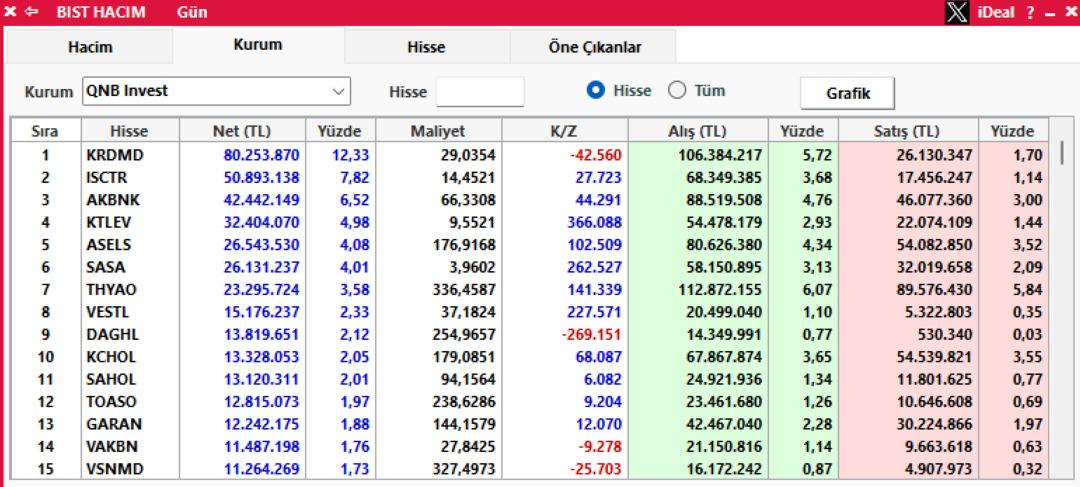This screenshot has height=487, width=1080.
Task: Sort by the Sıra column header
Action: [x=45, y=131]
